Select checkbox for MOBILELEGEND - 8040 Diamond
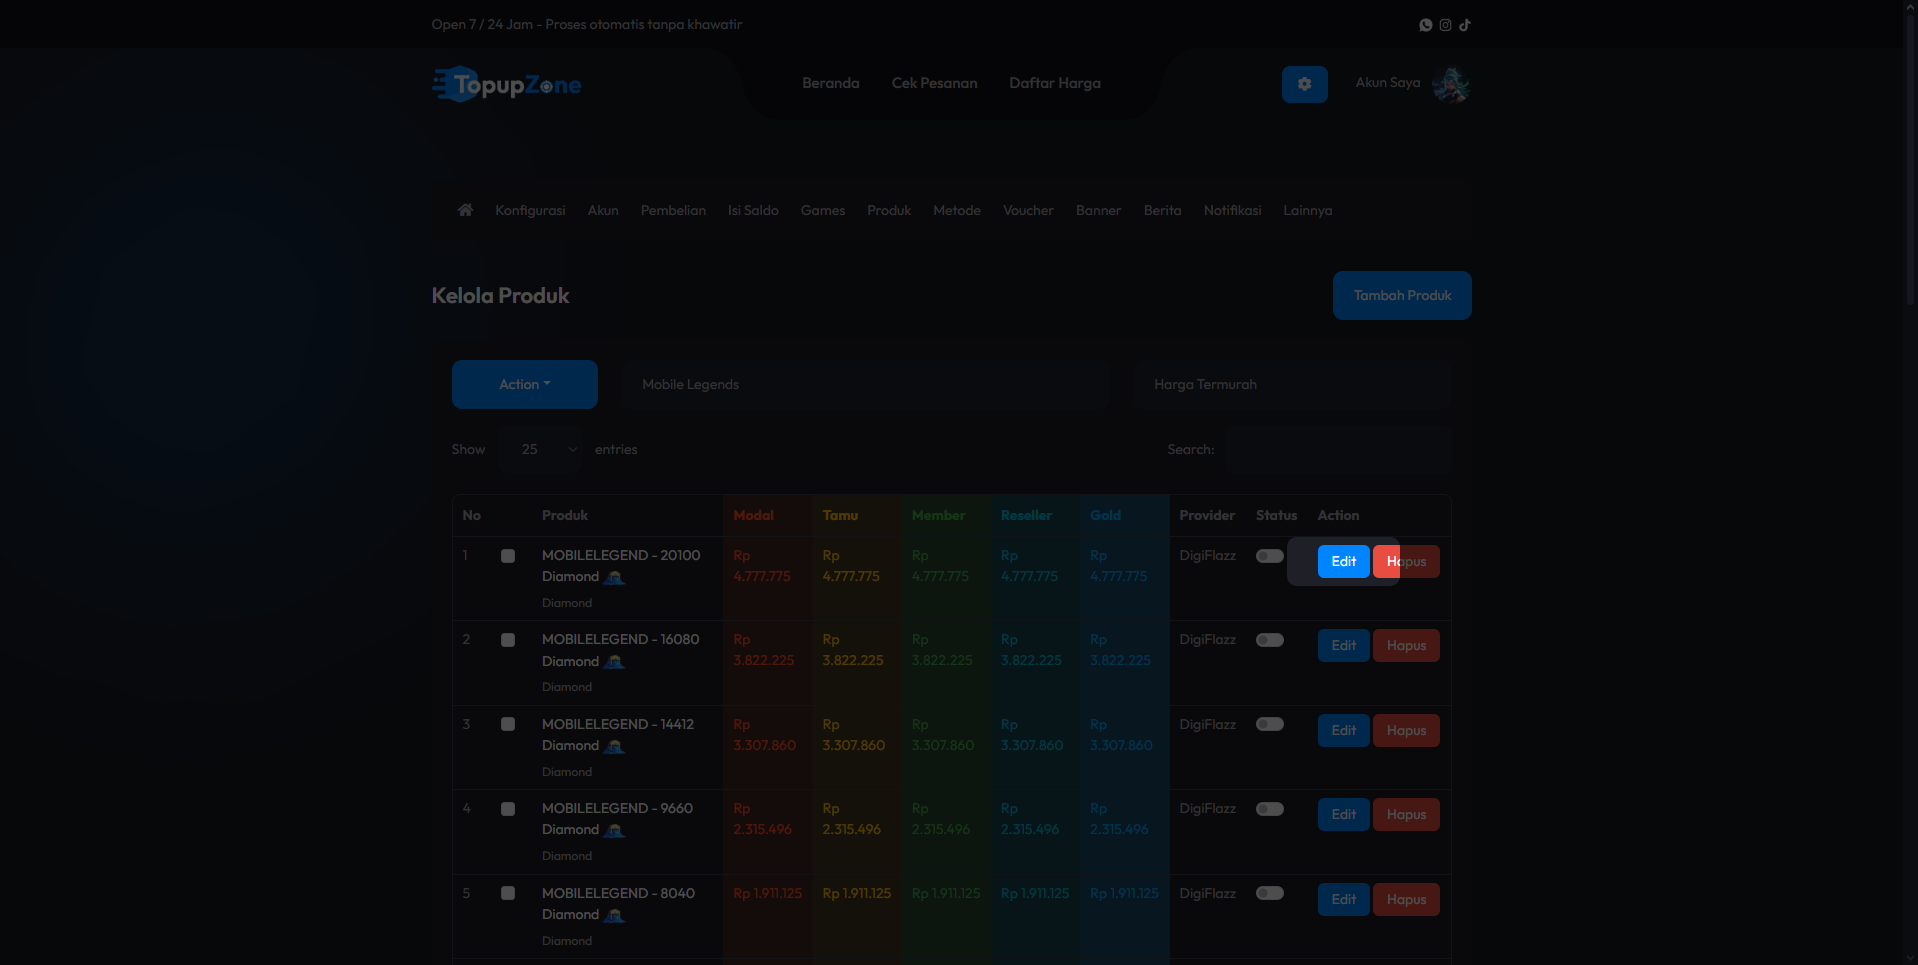 (x=508, y=893)
